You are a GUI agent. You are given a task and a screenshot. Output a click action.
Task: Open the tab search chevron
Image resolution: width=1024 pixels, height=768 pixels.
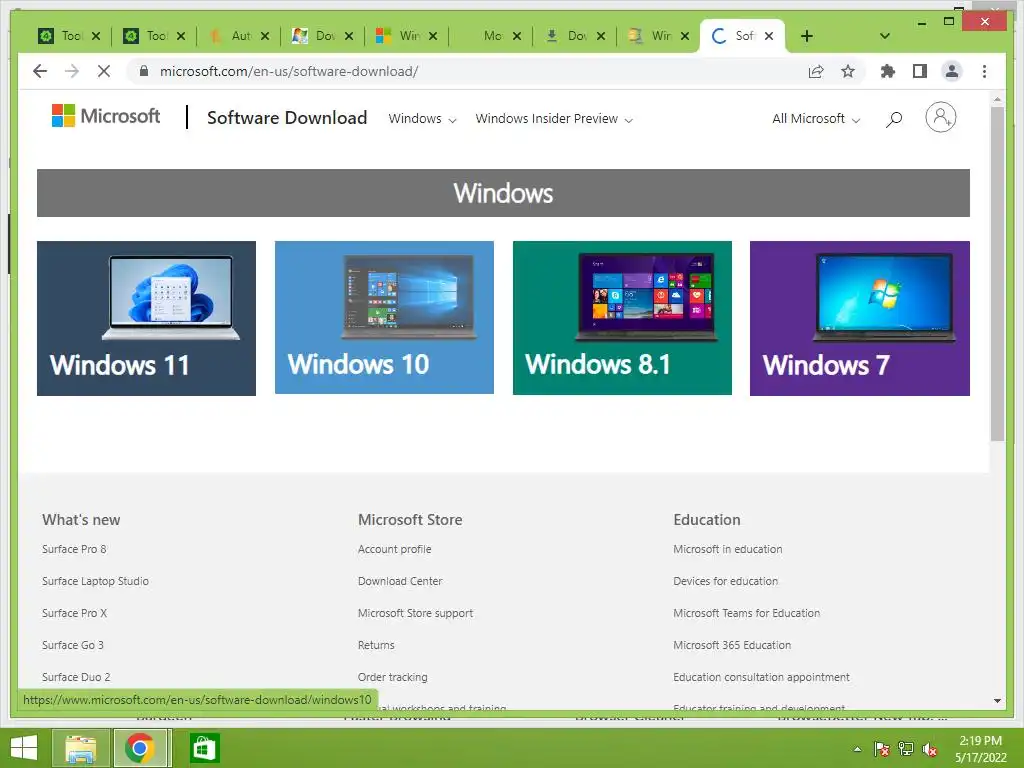pyautogui.click(x=885, y=36)
